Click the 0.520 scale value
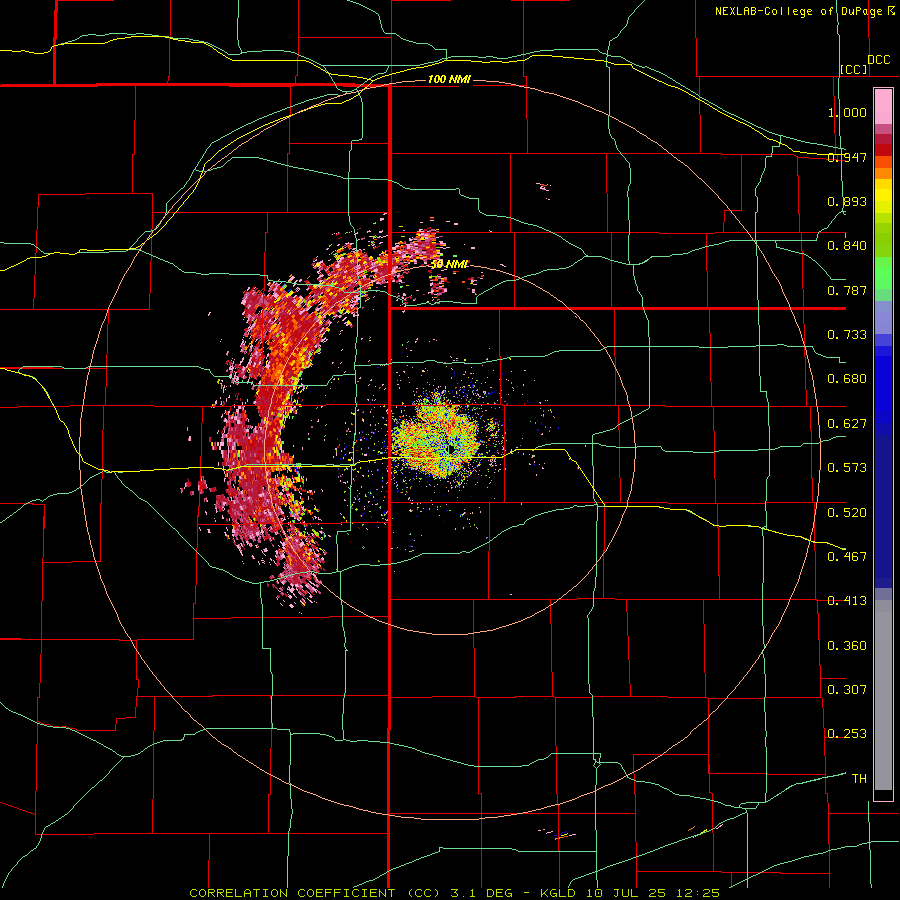 pyautogui.click(x=847, y=512)
